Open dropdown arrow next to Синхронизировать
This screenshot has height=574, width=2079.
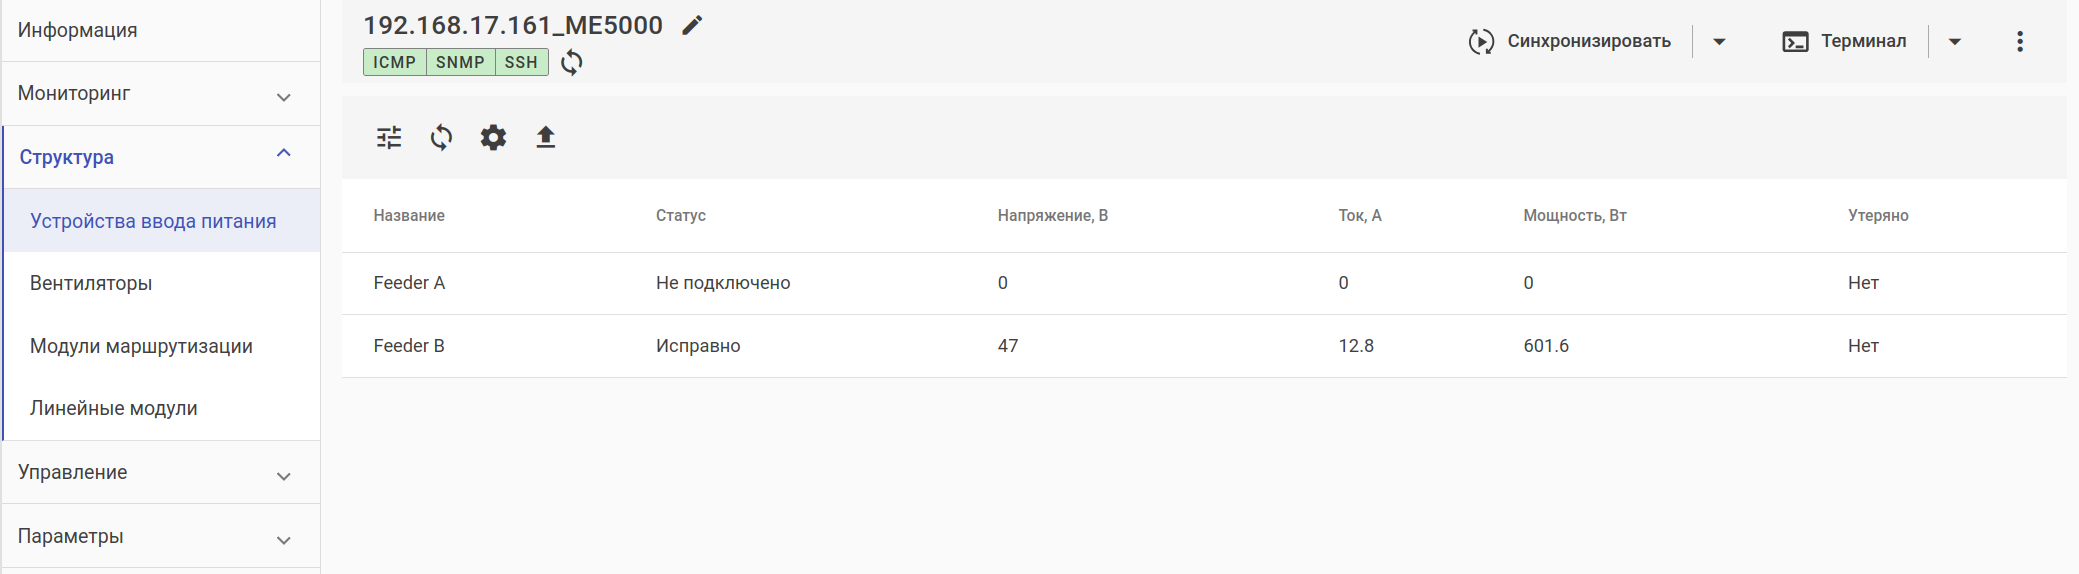1719,41
